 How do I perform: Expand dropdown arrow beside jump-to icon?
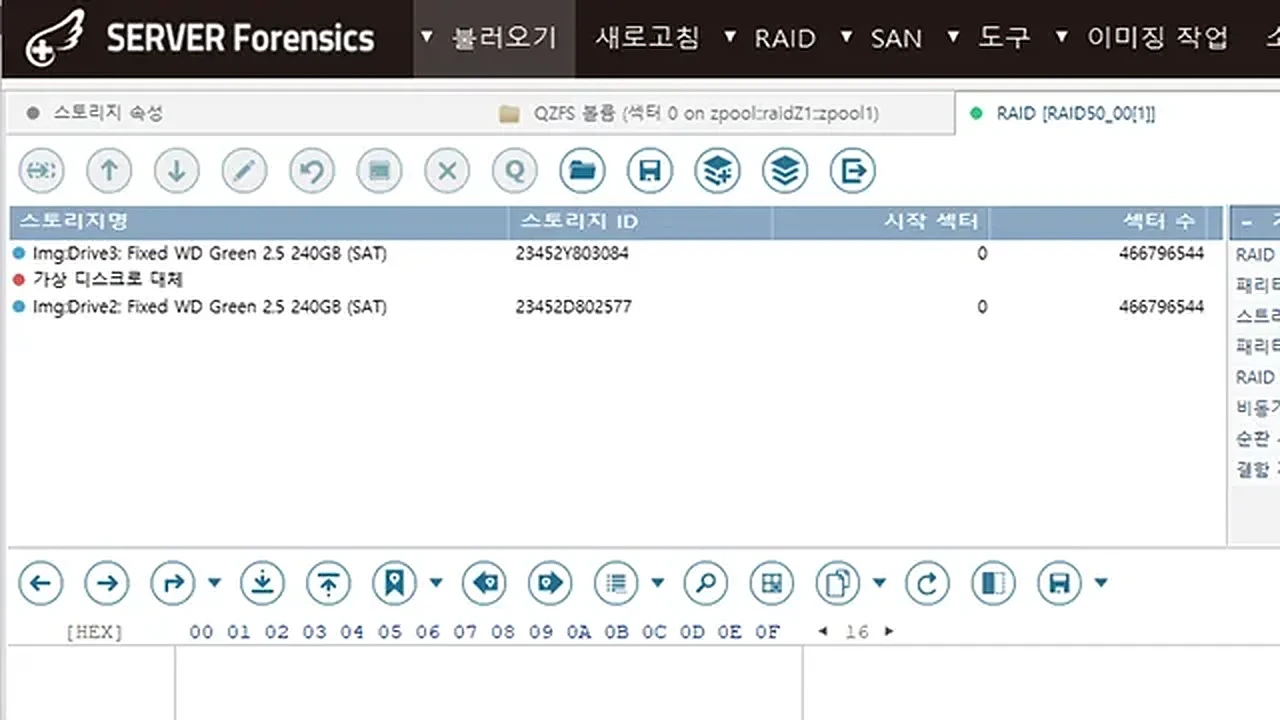214,583
